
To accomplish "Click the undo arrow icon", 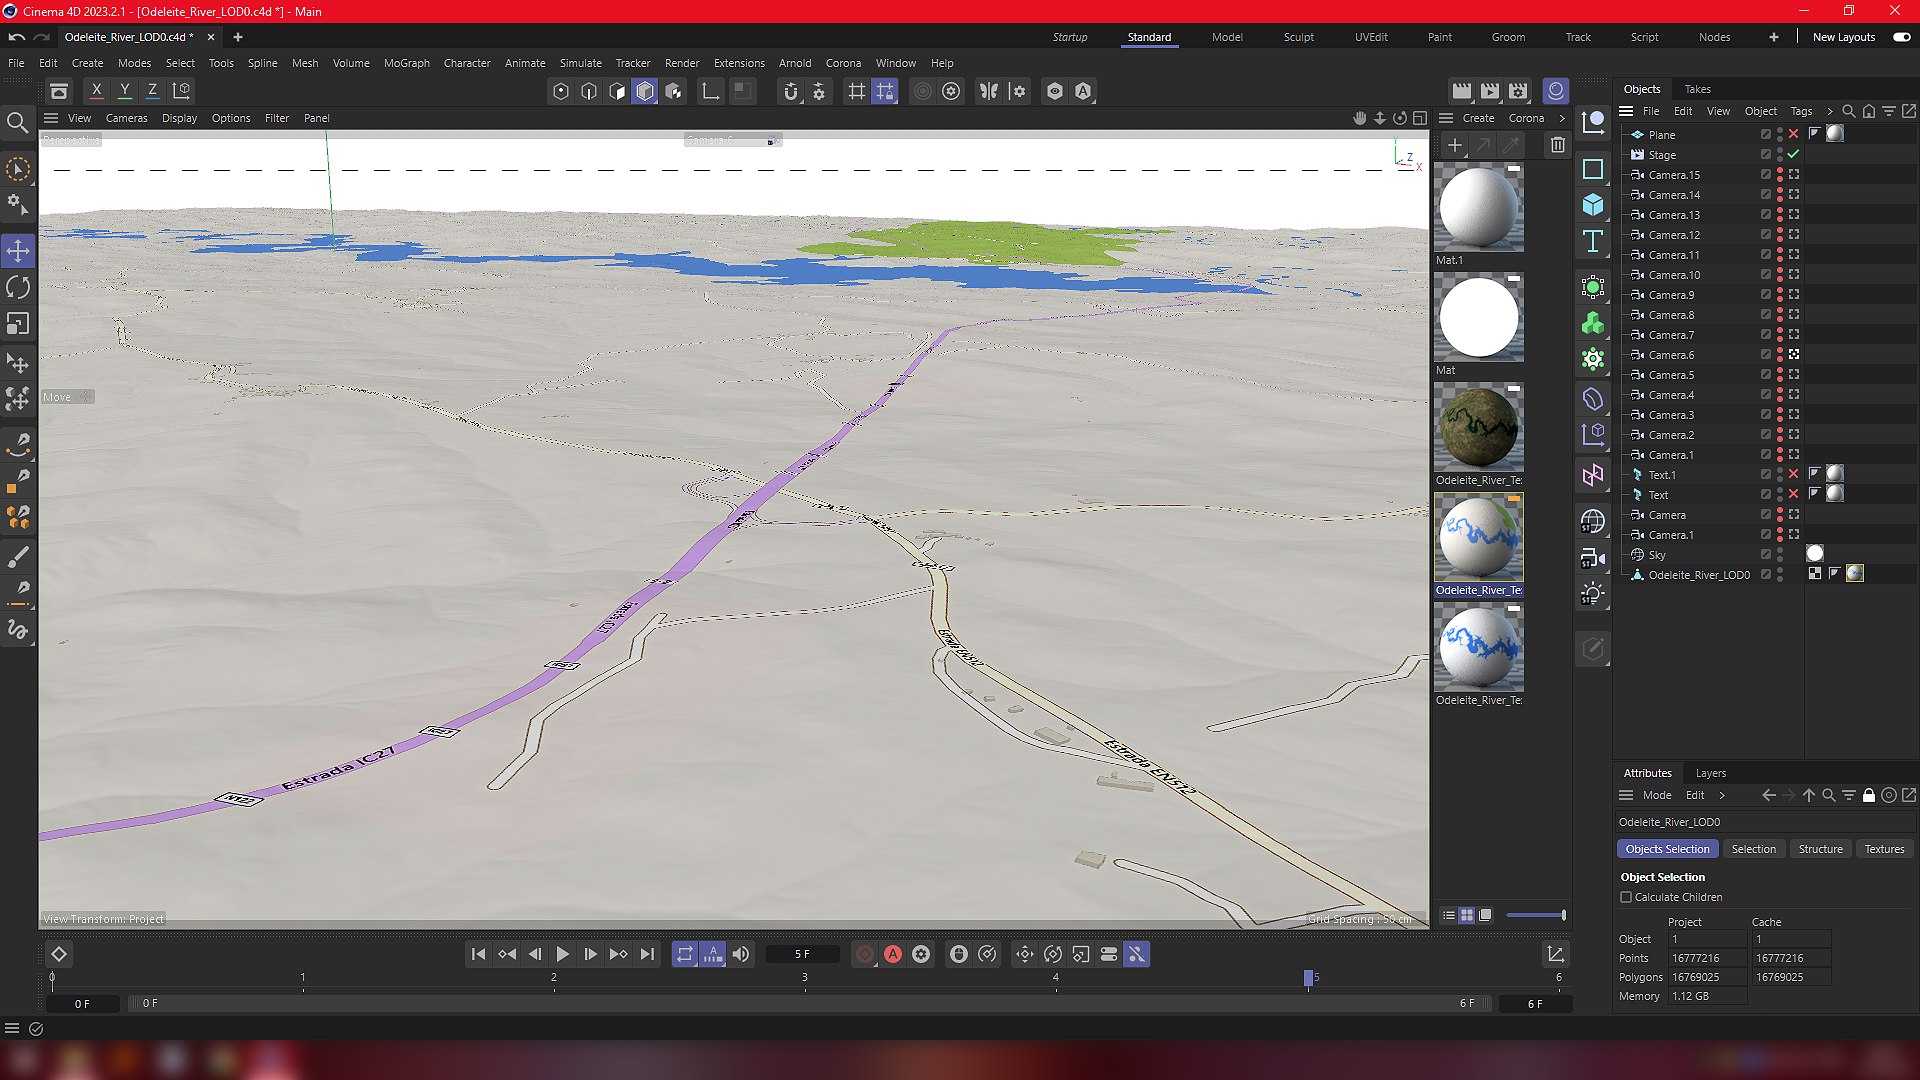I will 17,37.
